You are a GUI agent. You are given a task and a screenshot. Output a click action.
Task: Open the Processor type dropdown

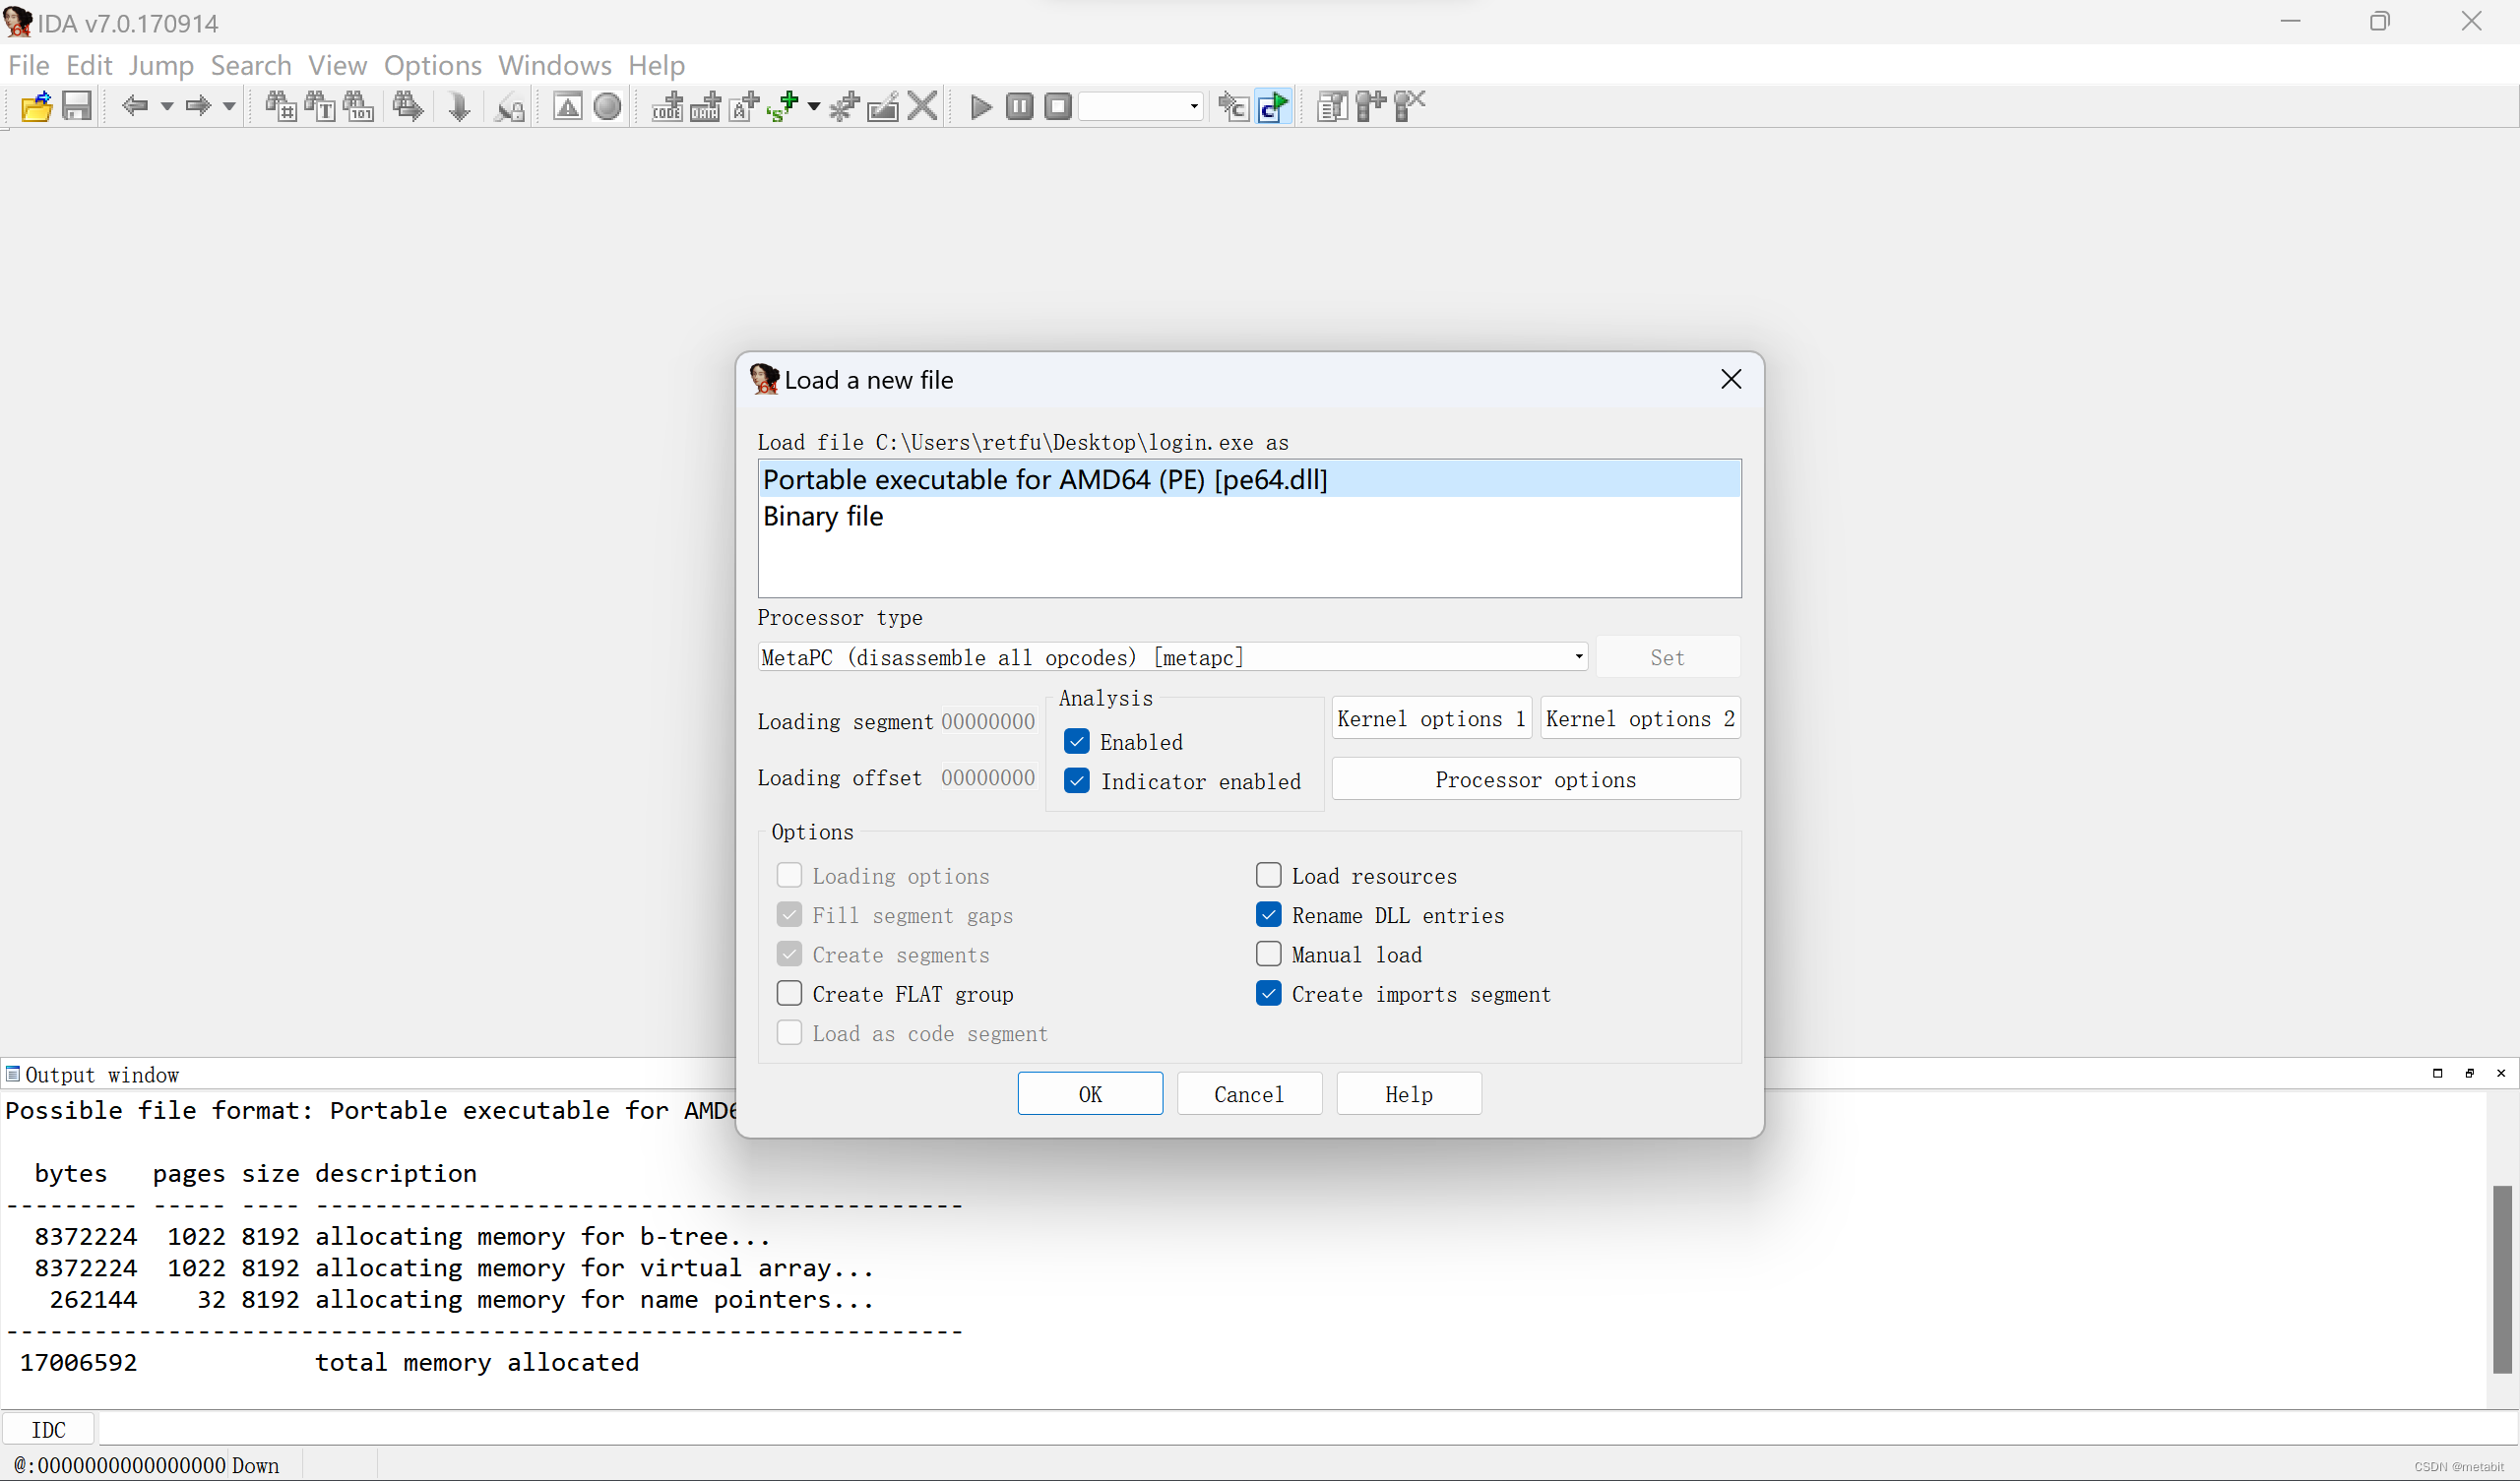point(1172,657)
